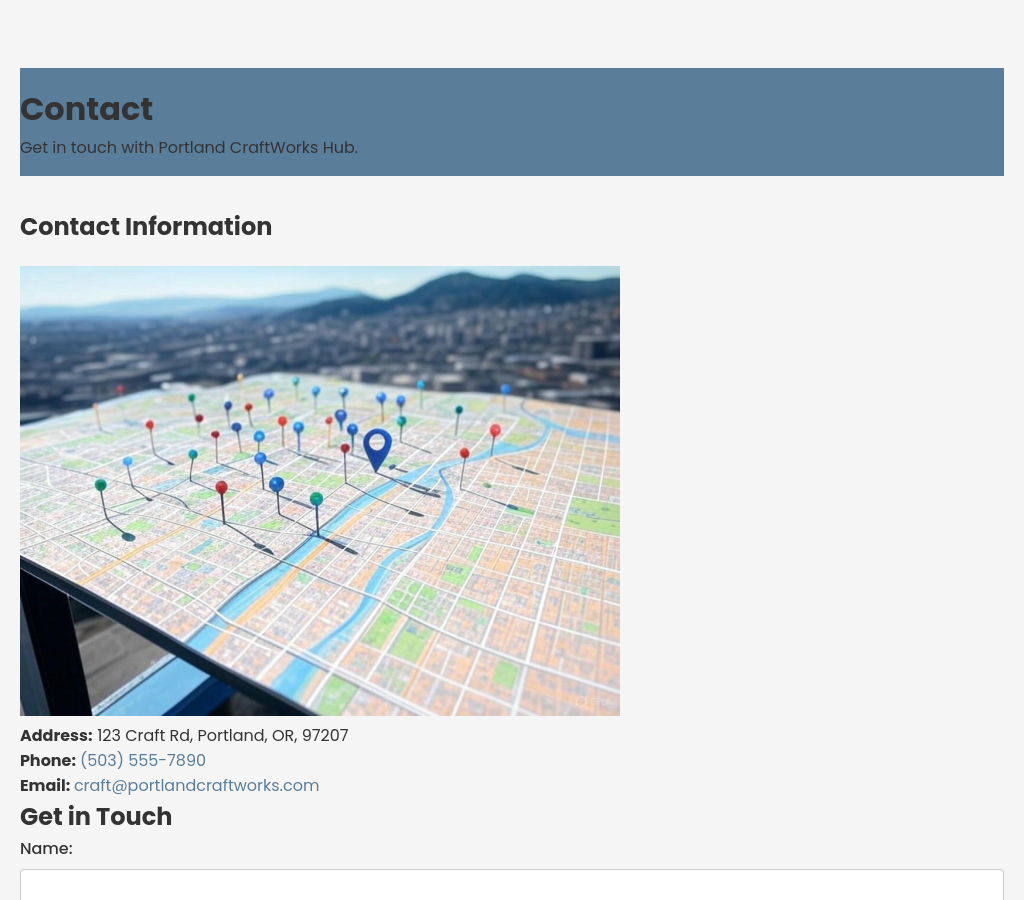Select the red pin at the map's right edge

pos(495,430)
